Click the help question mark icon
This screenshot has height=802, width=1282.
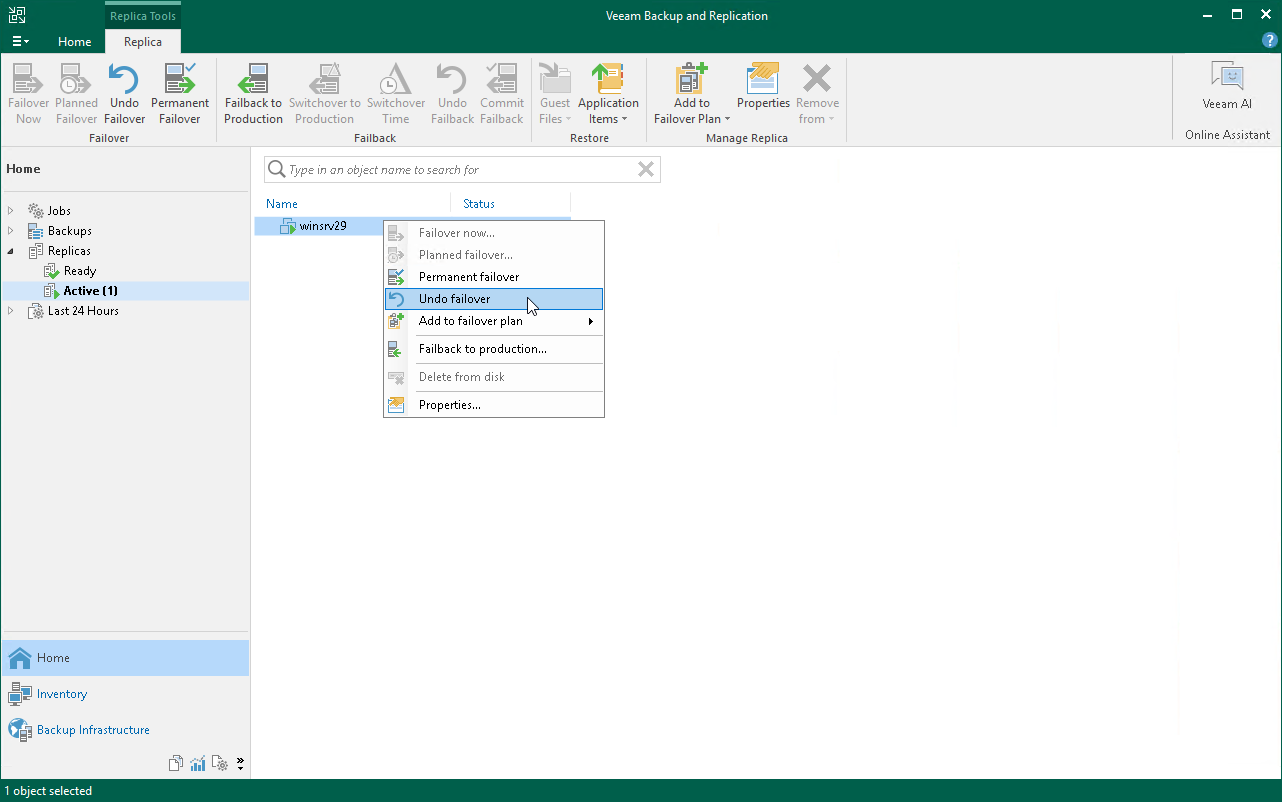tap(1270, 41)
